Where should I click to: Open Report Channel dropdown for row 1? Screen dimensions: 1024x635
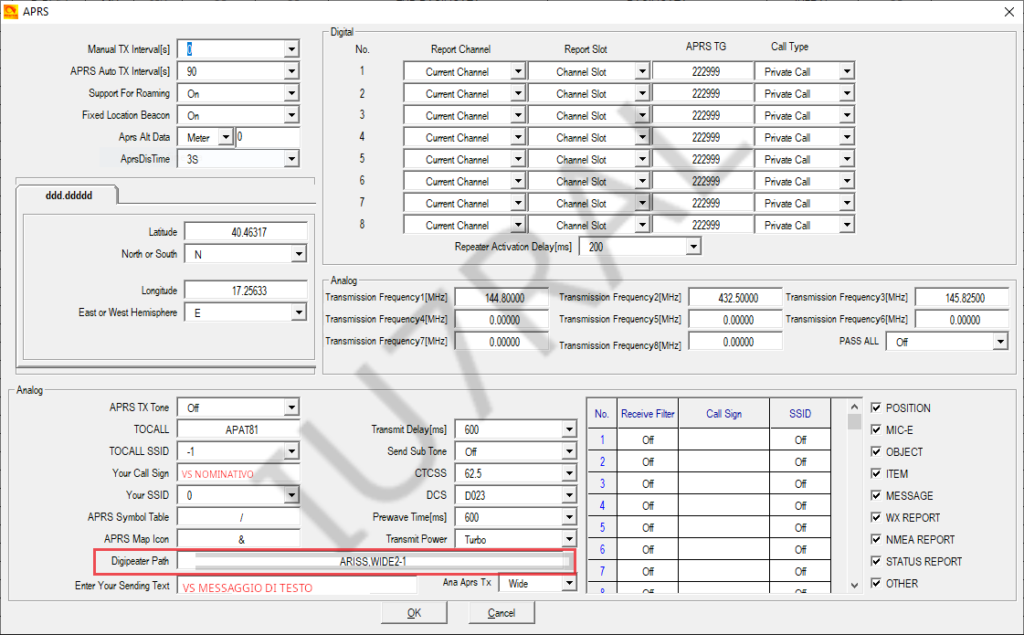[518, 72]
